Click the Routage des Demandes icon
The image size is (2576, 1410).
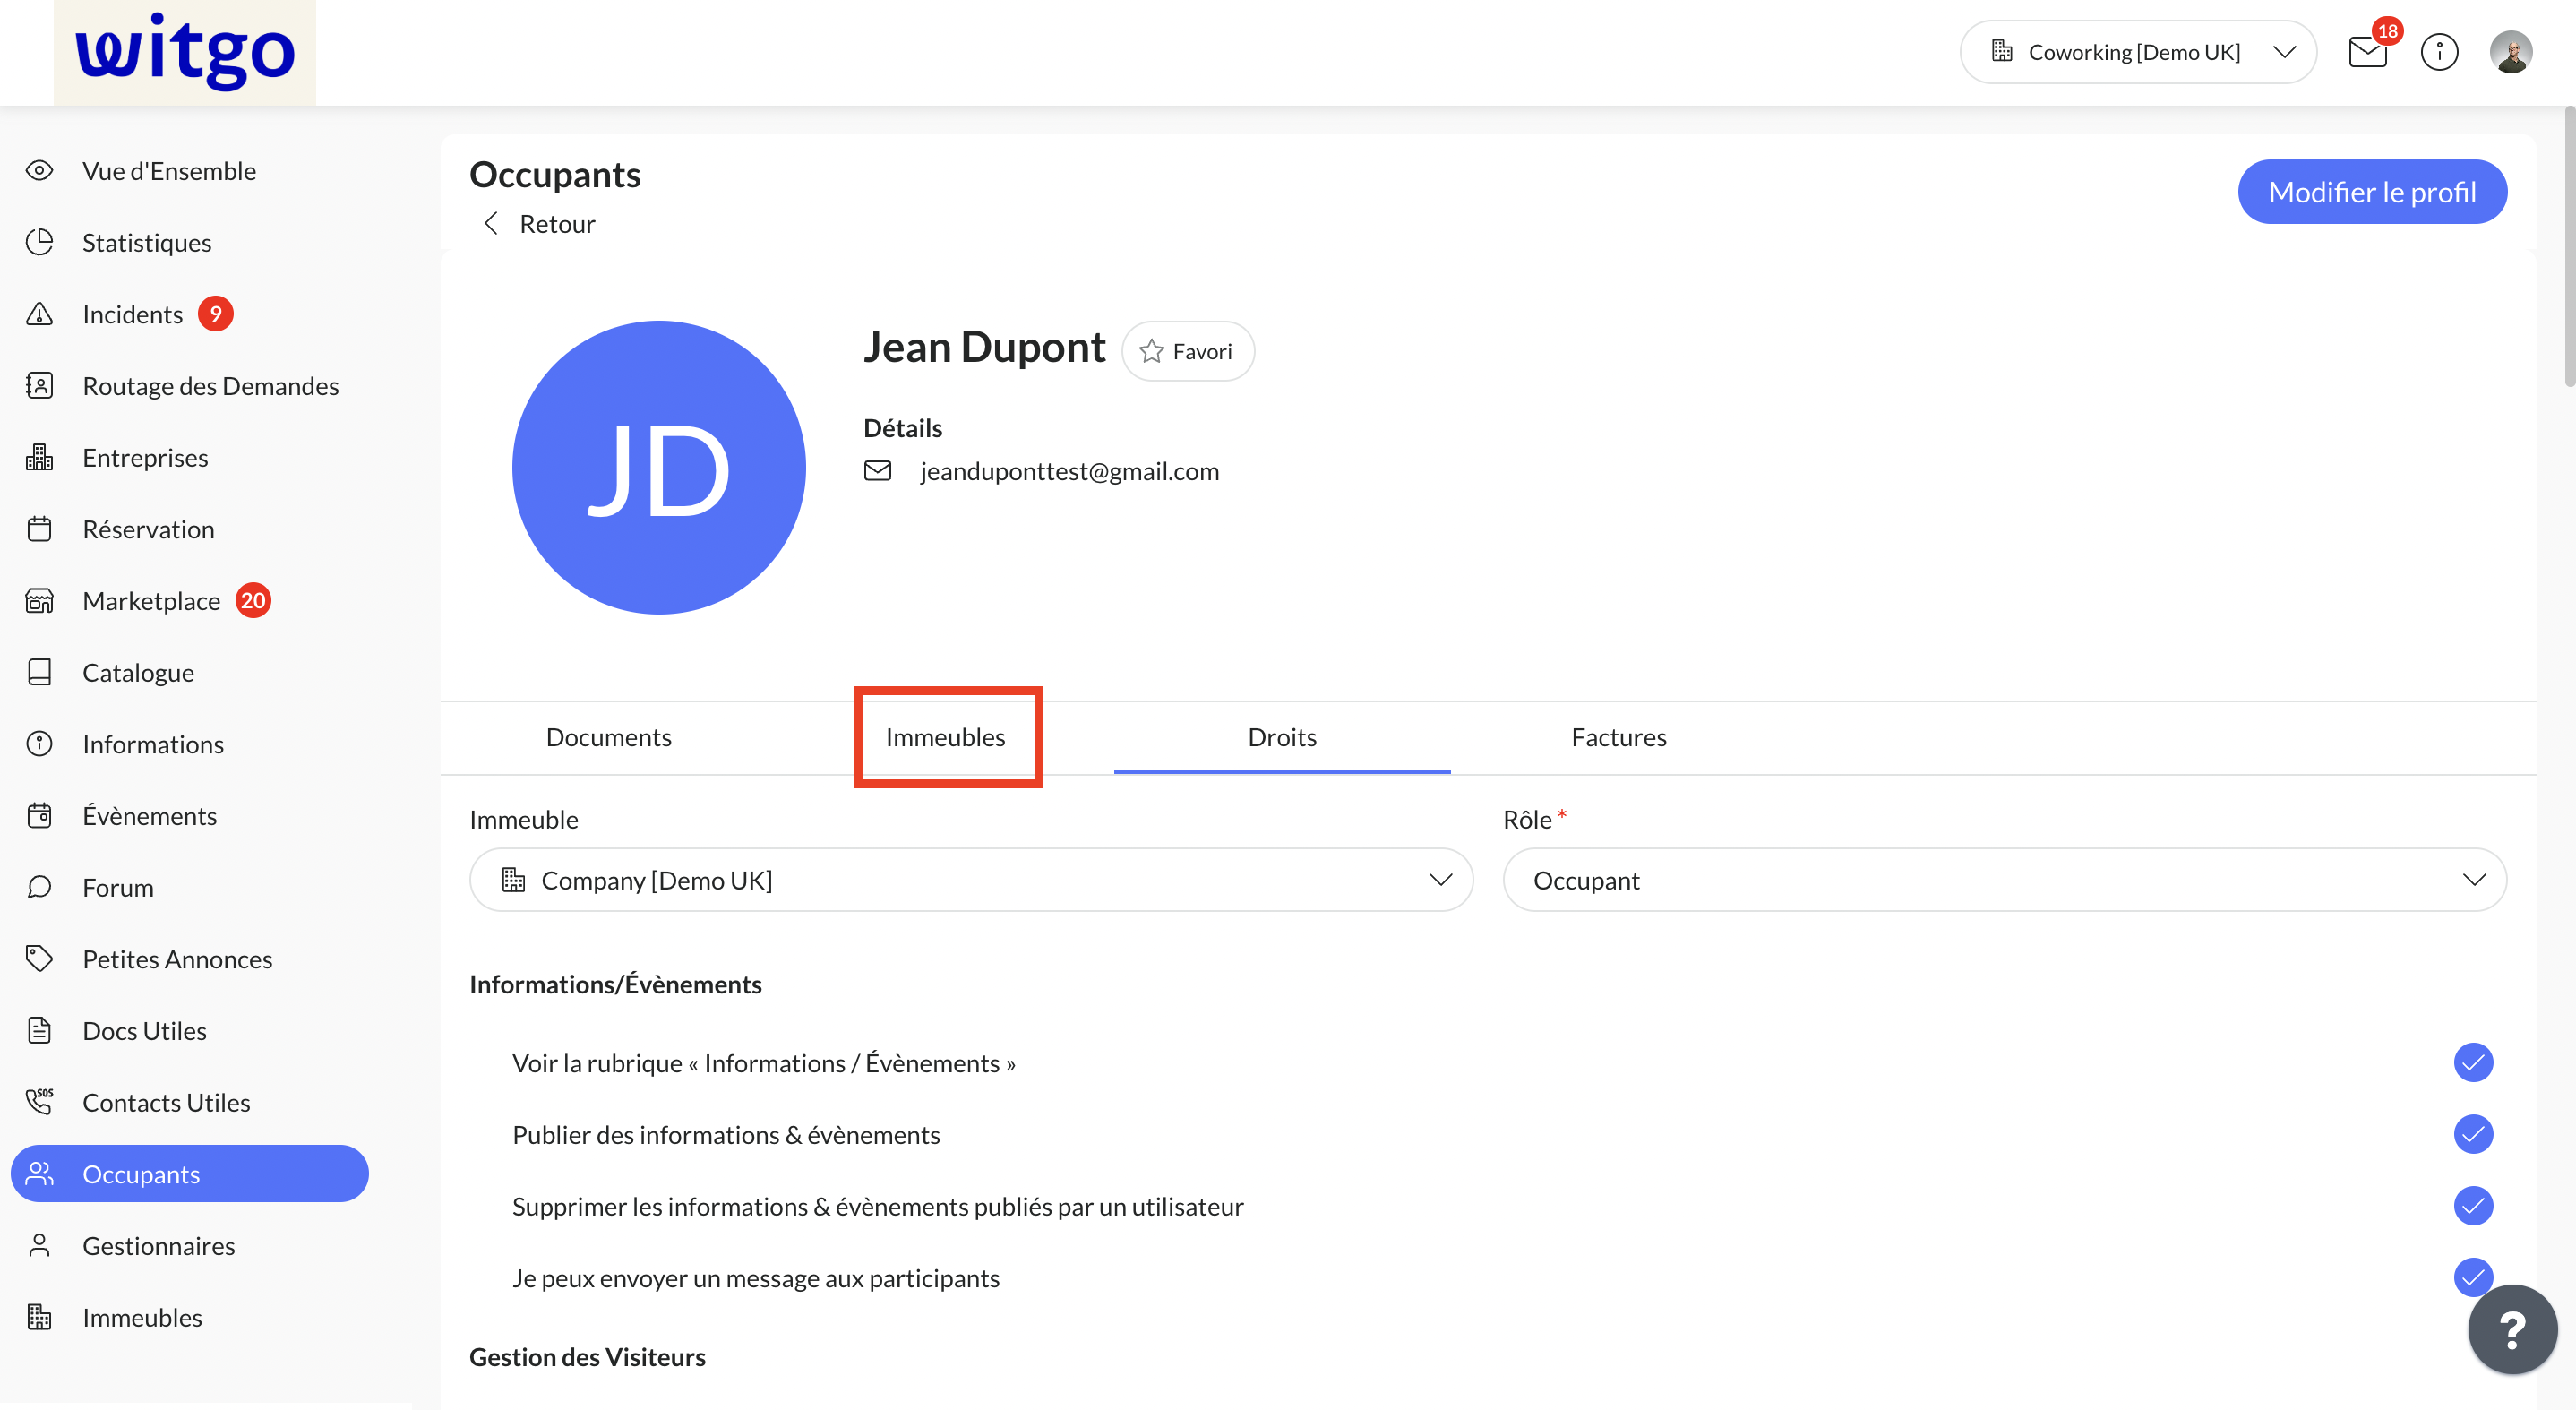click(x=39, y=386)
